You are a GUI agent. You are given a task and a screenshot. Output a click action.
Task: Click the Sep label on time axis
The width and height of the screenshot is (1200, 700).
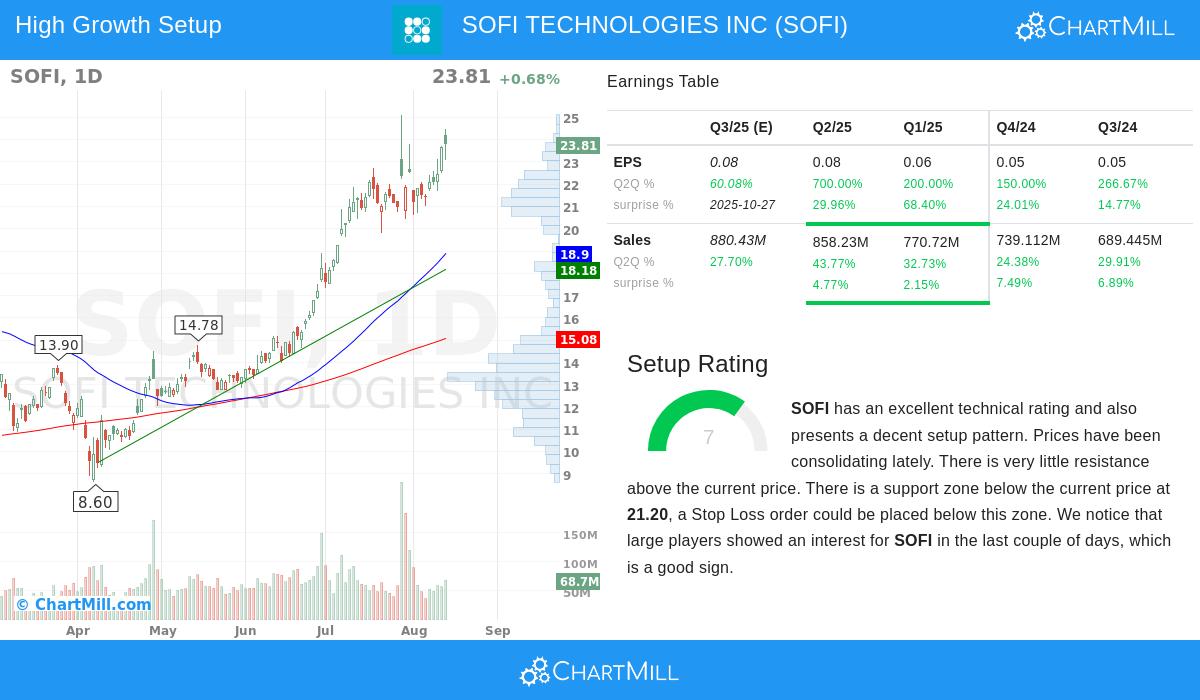coord(498,631)
